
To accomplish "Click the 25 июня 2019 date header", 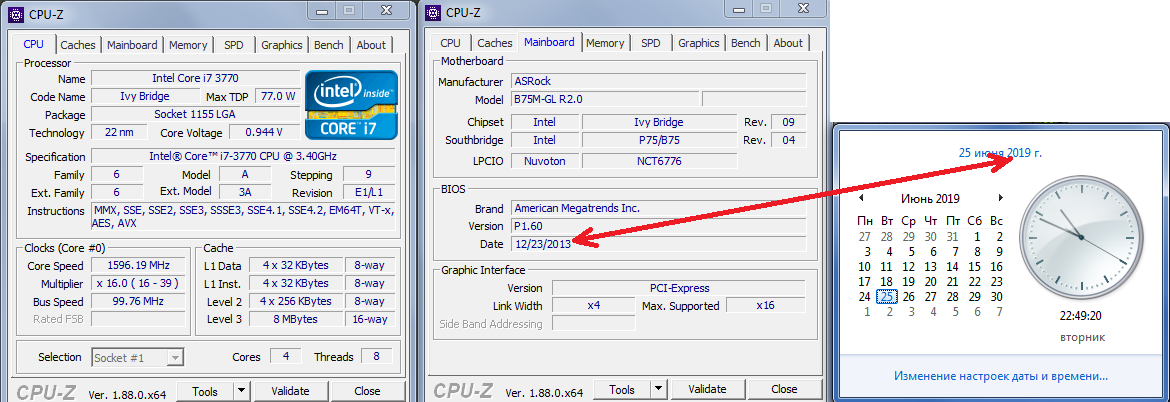I will point(1000,153).
